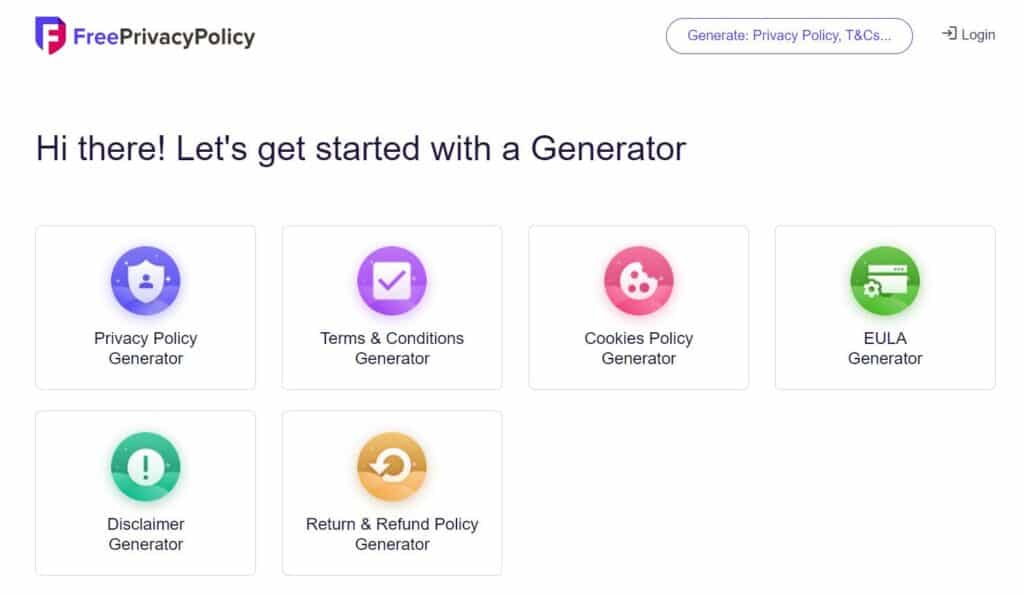Viewport: 1024px width, 595px height.
Task: Click the pink cookie icon
Action: (639, 281)
